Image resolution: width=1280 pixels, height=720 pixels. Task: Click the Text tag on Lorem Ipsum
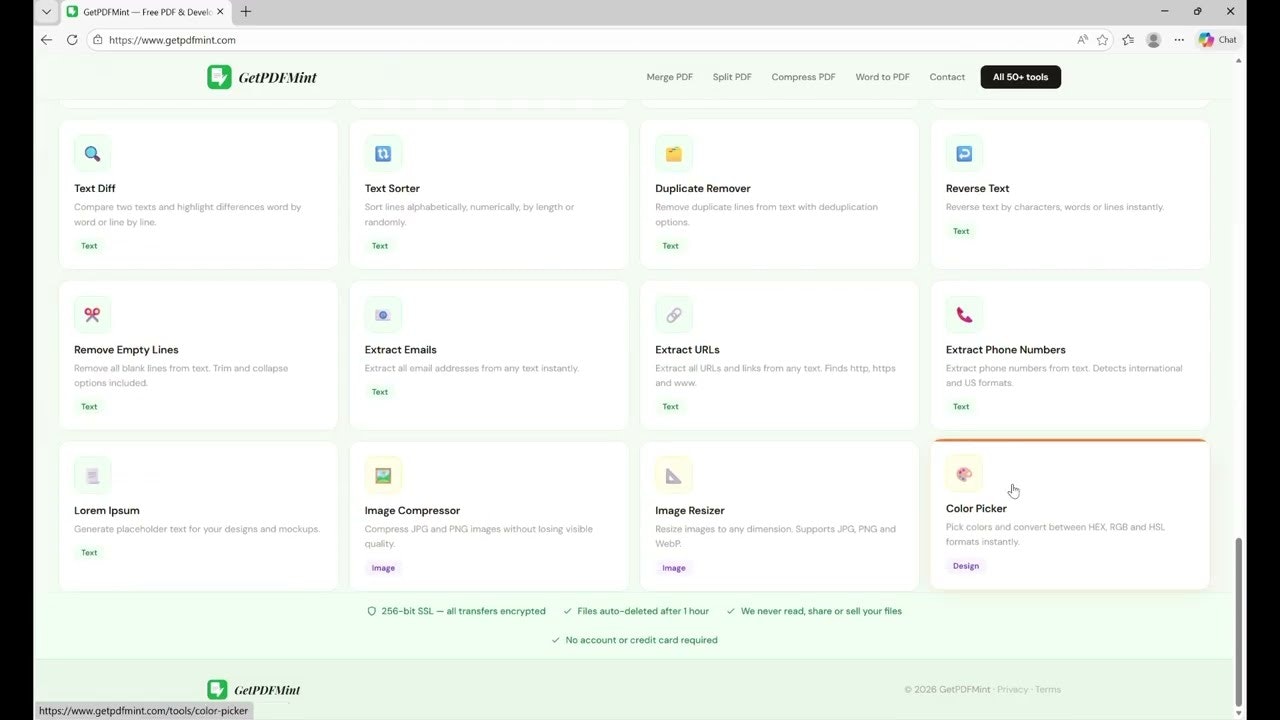tap(89, 552)
